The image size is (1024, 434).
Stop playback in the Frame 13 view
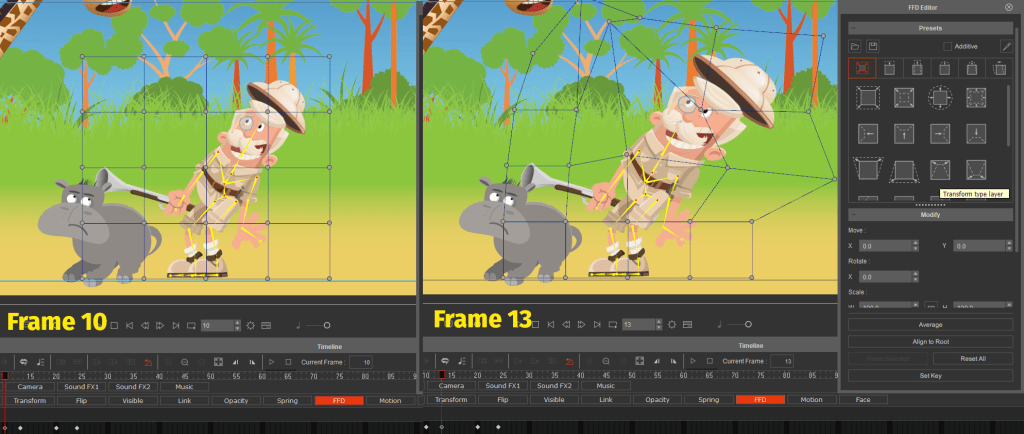click(x=535, y=324)
